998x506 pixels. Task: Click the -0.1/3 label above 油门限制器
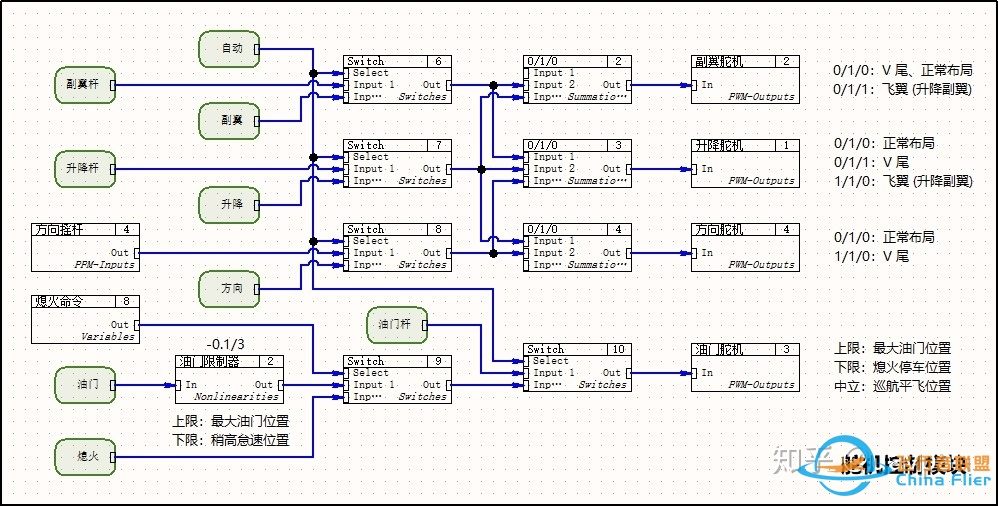pyautogui.click(x=226, y=344)
